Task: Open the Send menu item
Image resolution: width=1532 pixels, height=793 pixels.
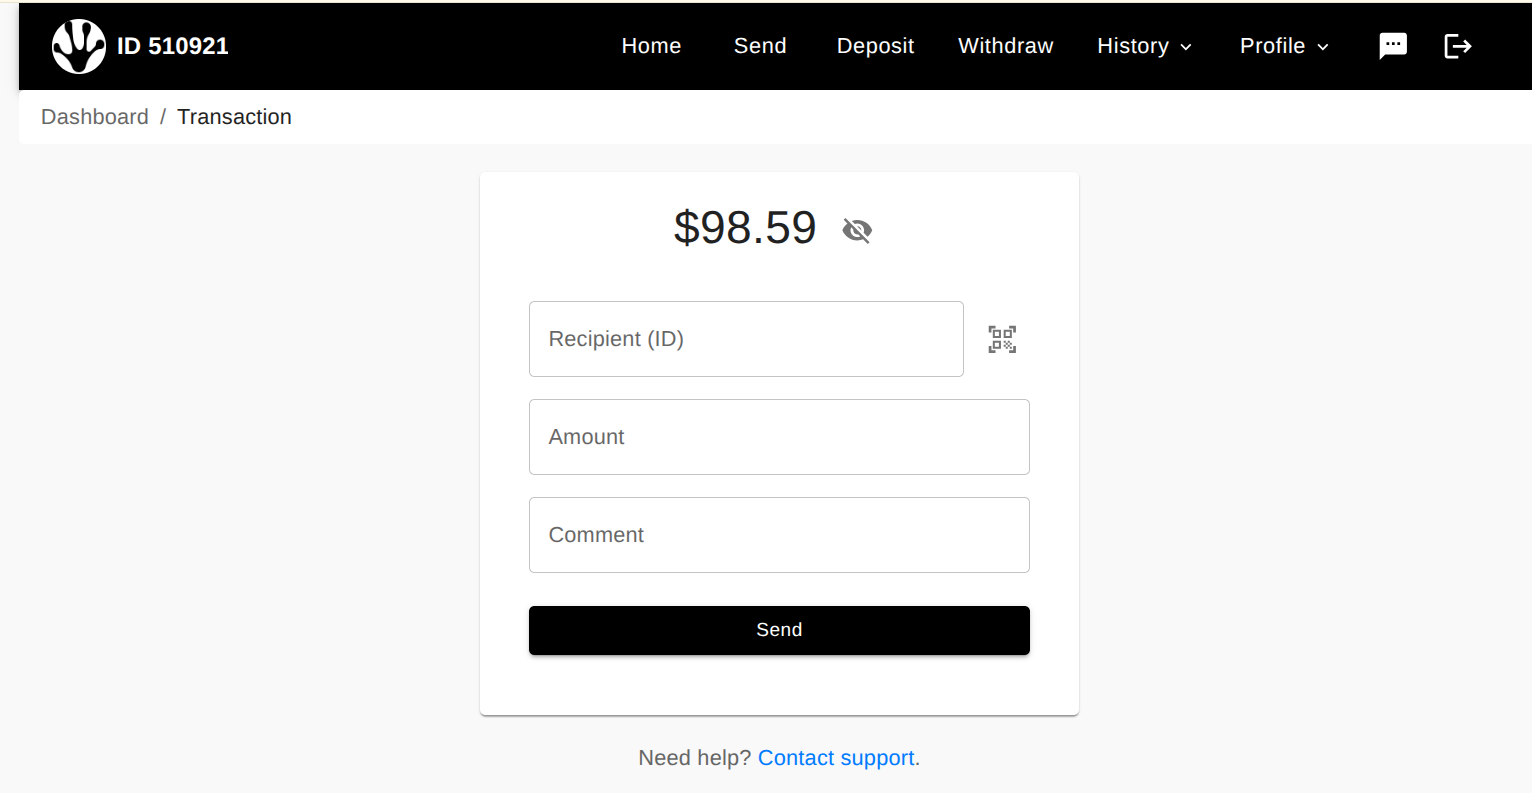Action: 760,46
